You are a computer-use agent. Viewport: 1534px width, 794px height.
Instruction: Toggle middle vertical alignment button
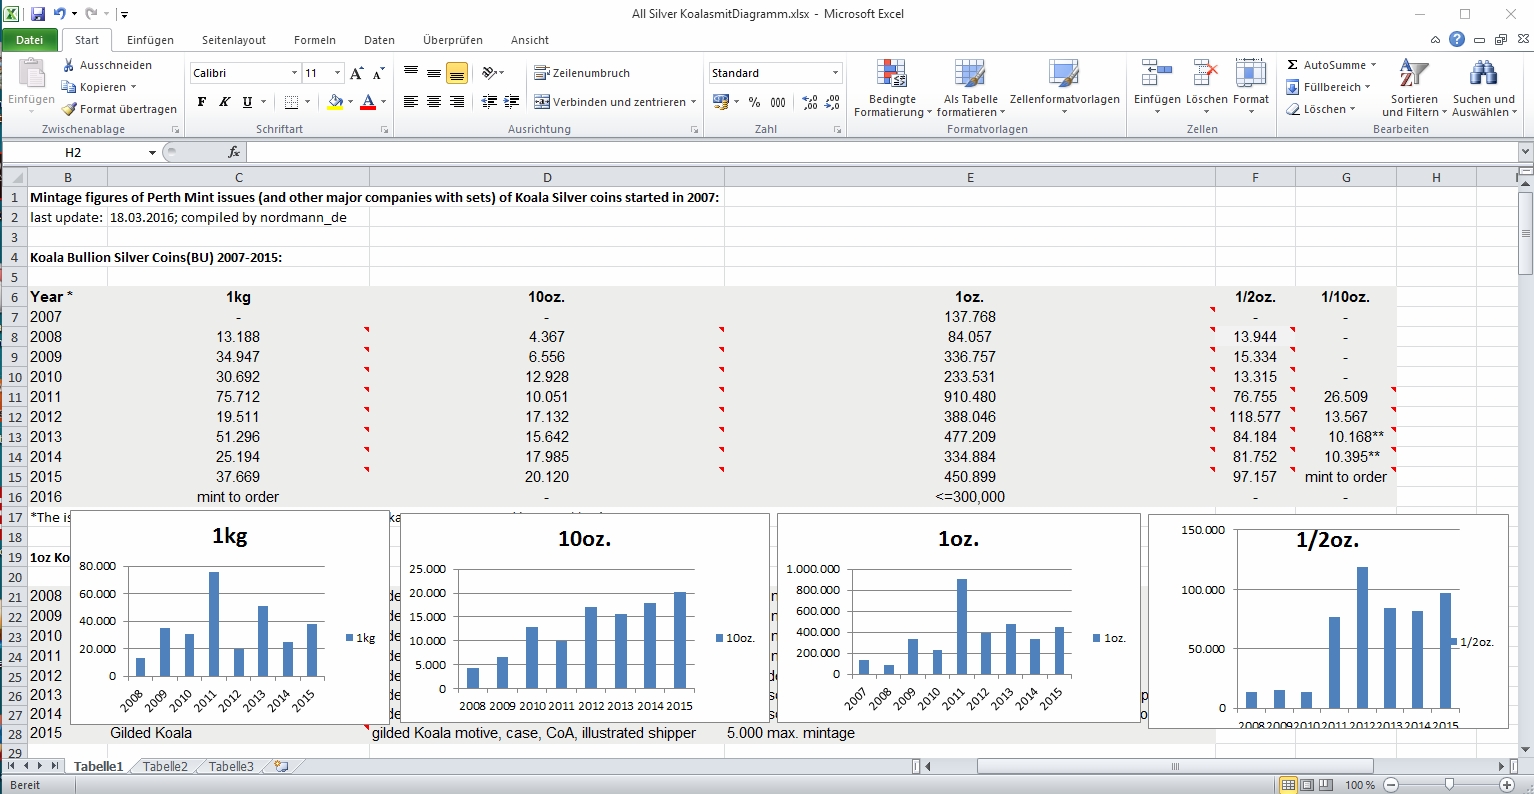tap(434, 73)
